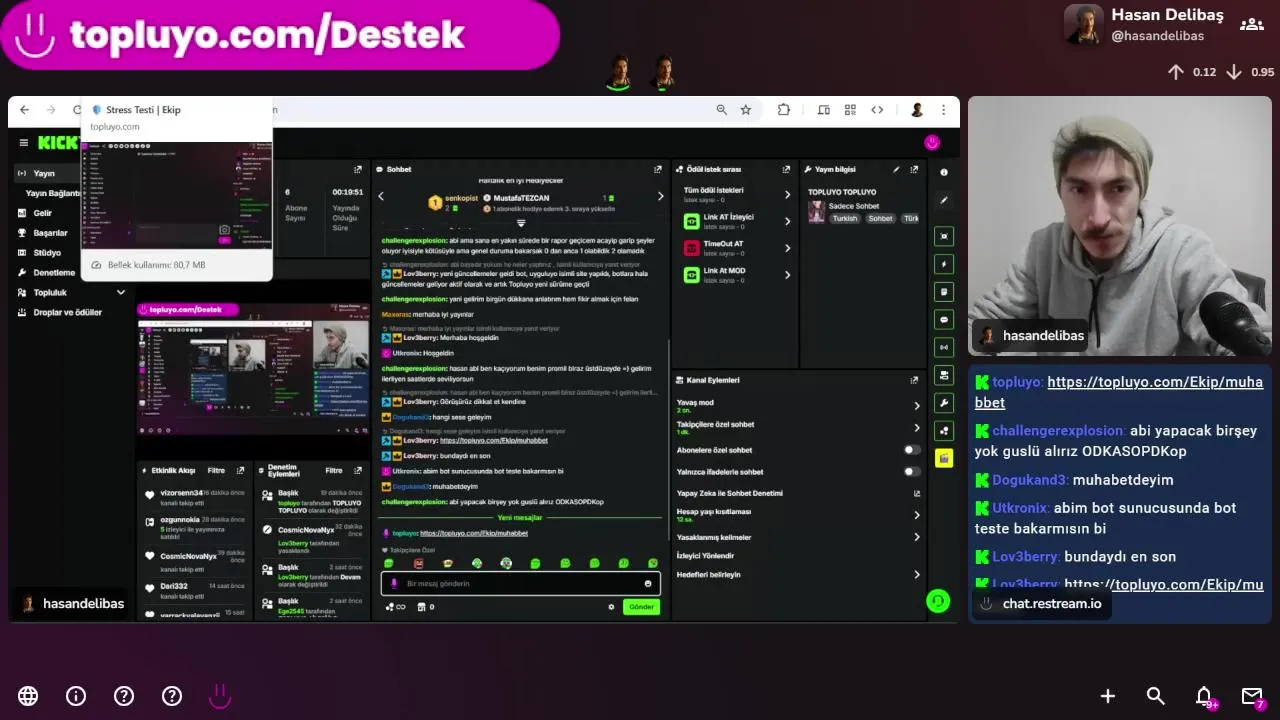This screenshot has width=1280, height=720.
Task: Expand Topluluk sidebar section
Action: tap(72, 292)
